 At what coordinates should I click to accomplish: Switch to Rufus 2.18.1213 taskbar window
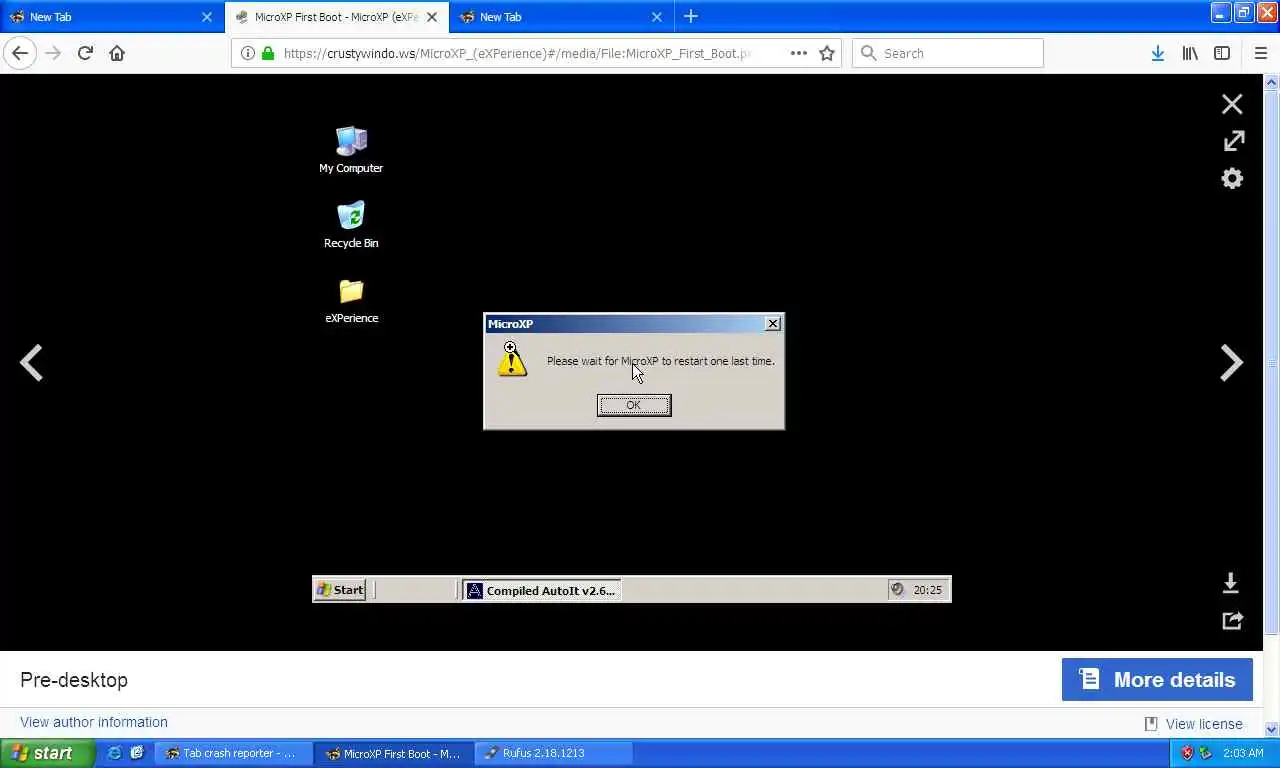[553, 753]
